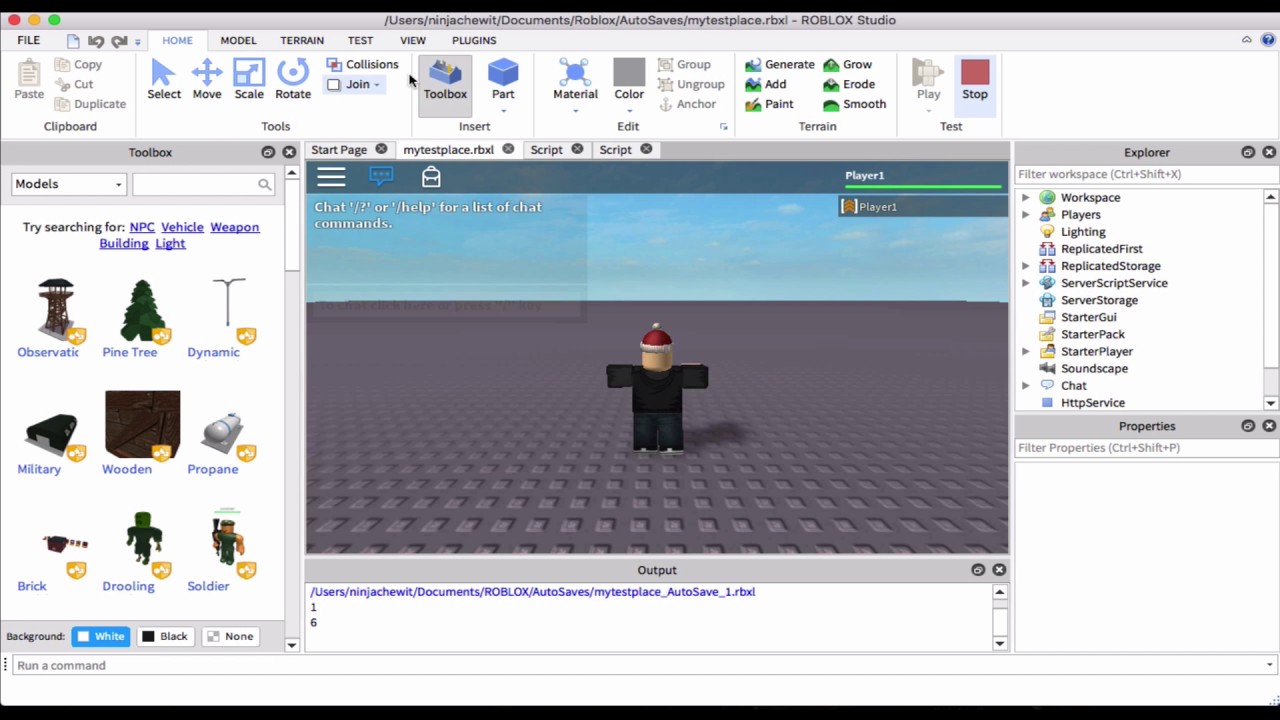Viewport: 1280px width, 720px height.
Task: Set toolbox background to Black
Action: (164, 636)
